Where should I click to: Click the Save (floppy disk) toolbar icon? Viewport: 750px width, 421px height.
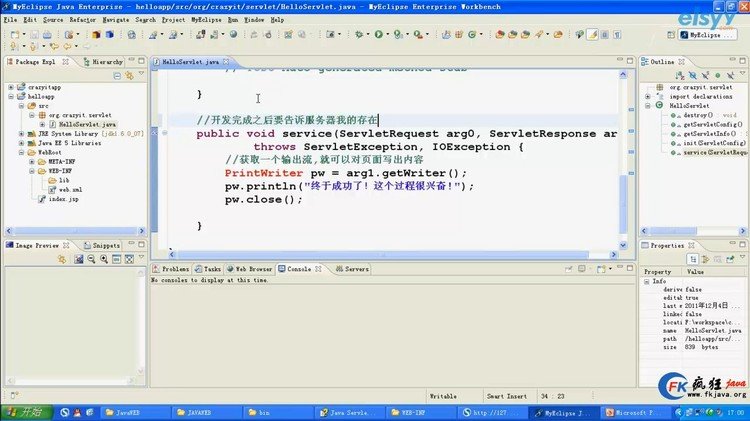click(34, 34)
